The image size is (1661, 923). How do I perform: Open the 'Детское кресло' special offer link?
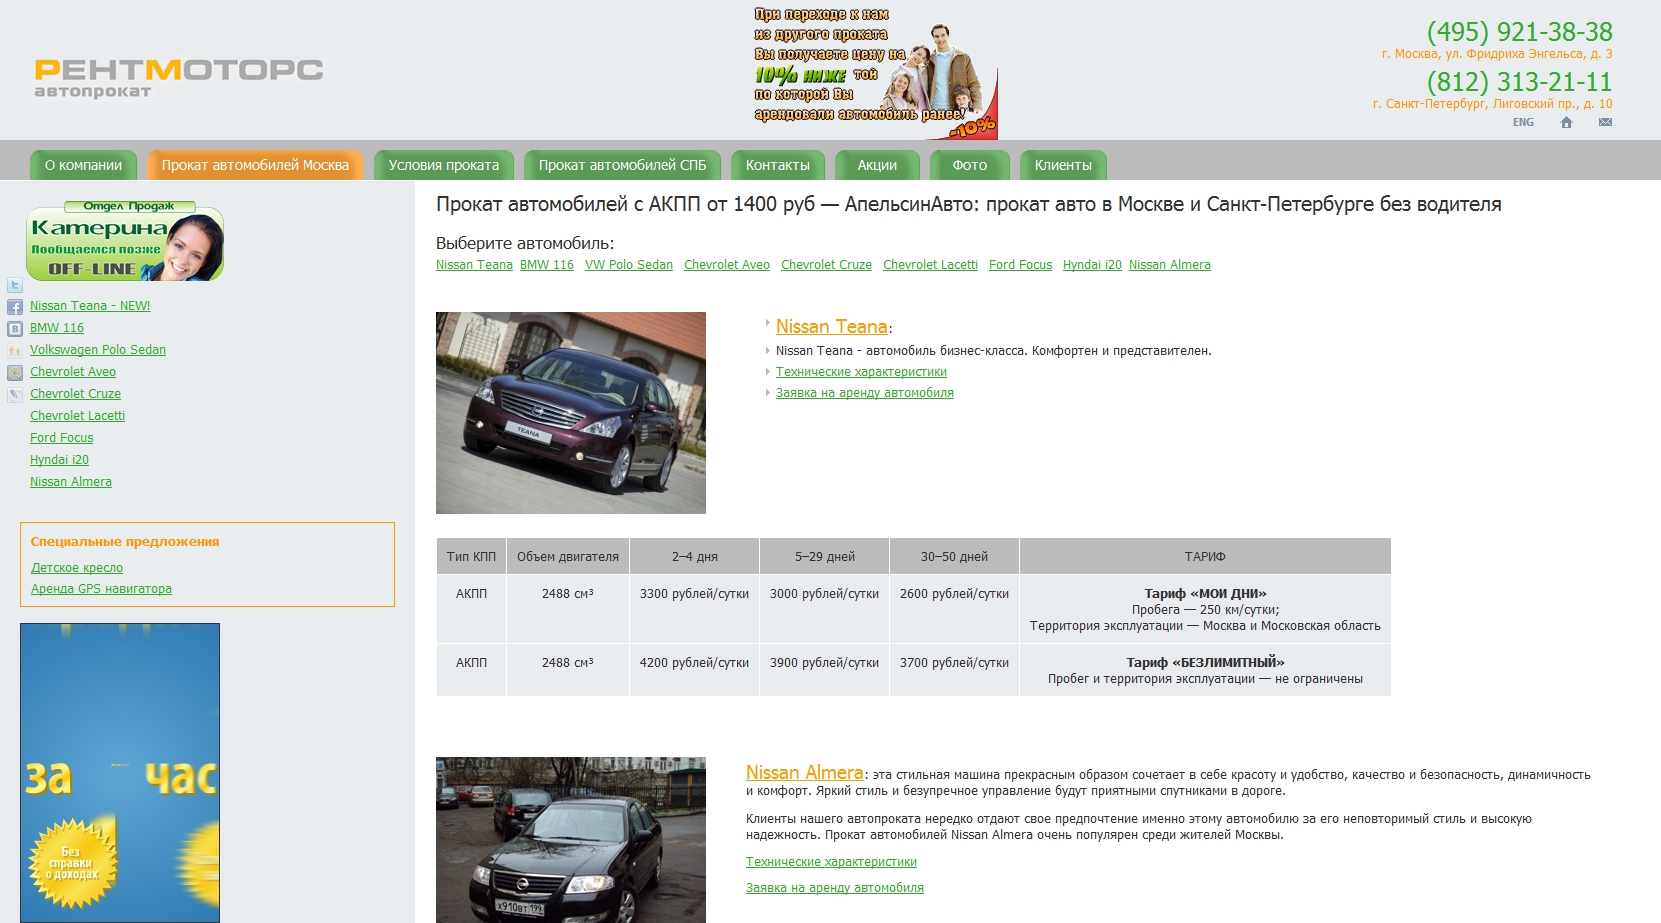[77, 568]
